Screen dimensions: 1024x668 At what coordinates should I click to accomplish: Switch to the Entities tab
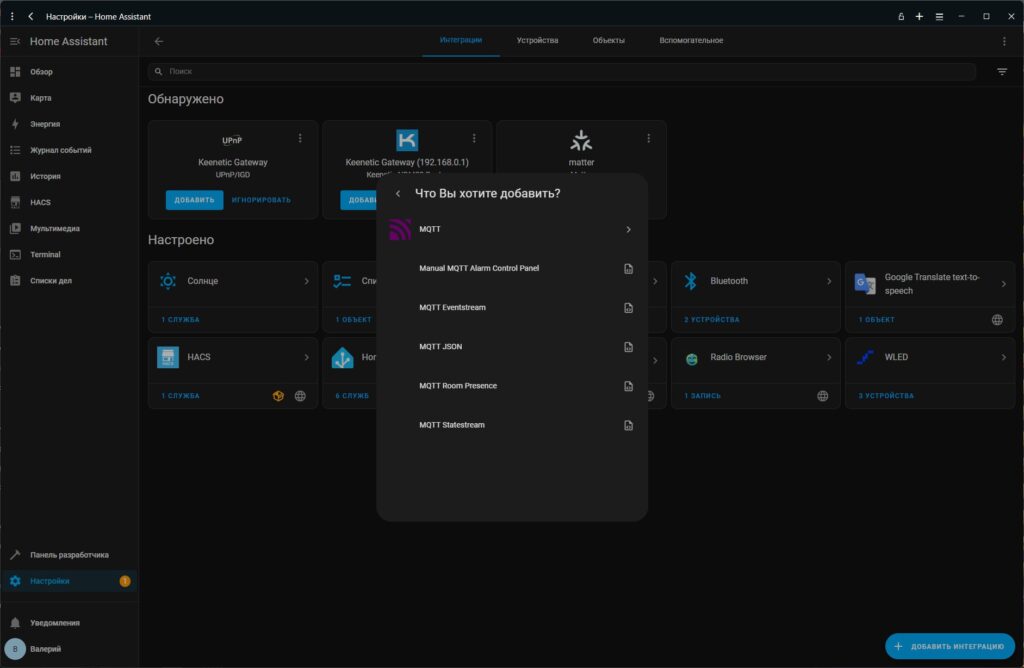(608, 41)
